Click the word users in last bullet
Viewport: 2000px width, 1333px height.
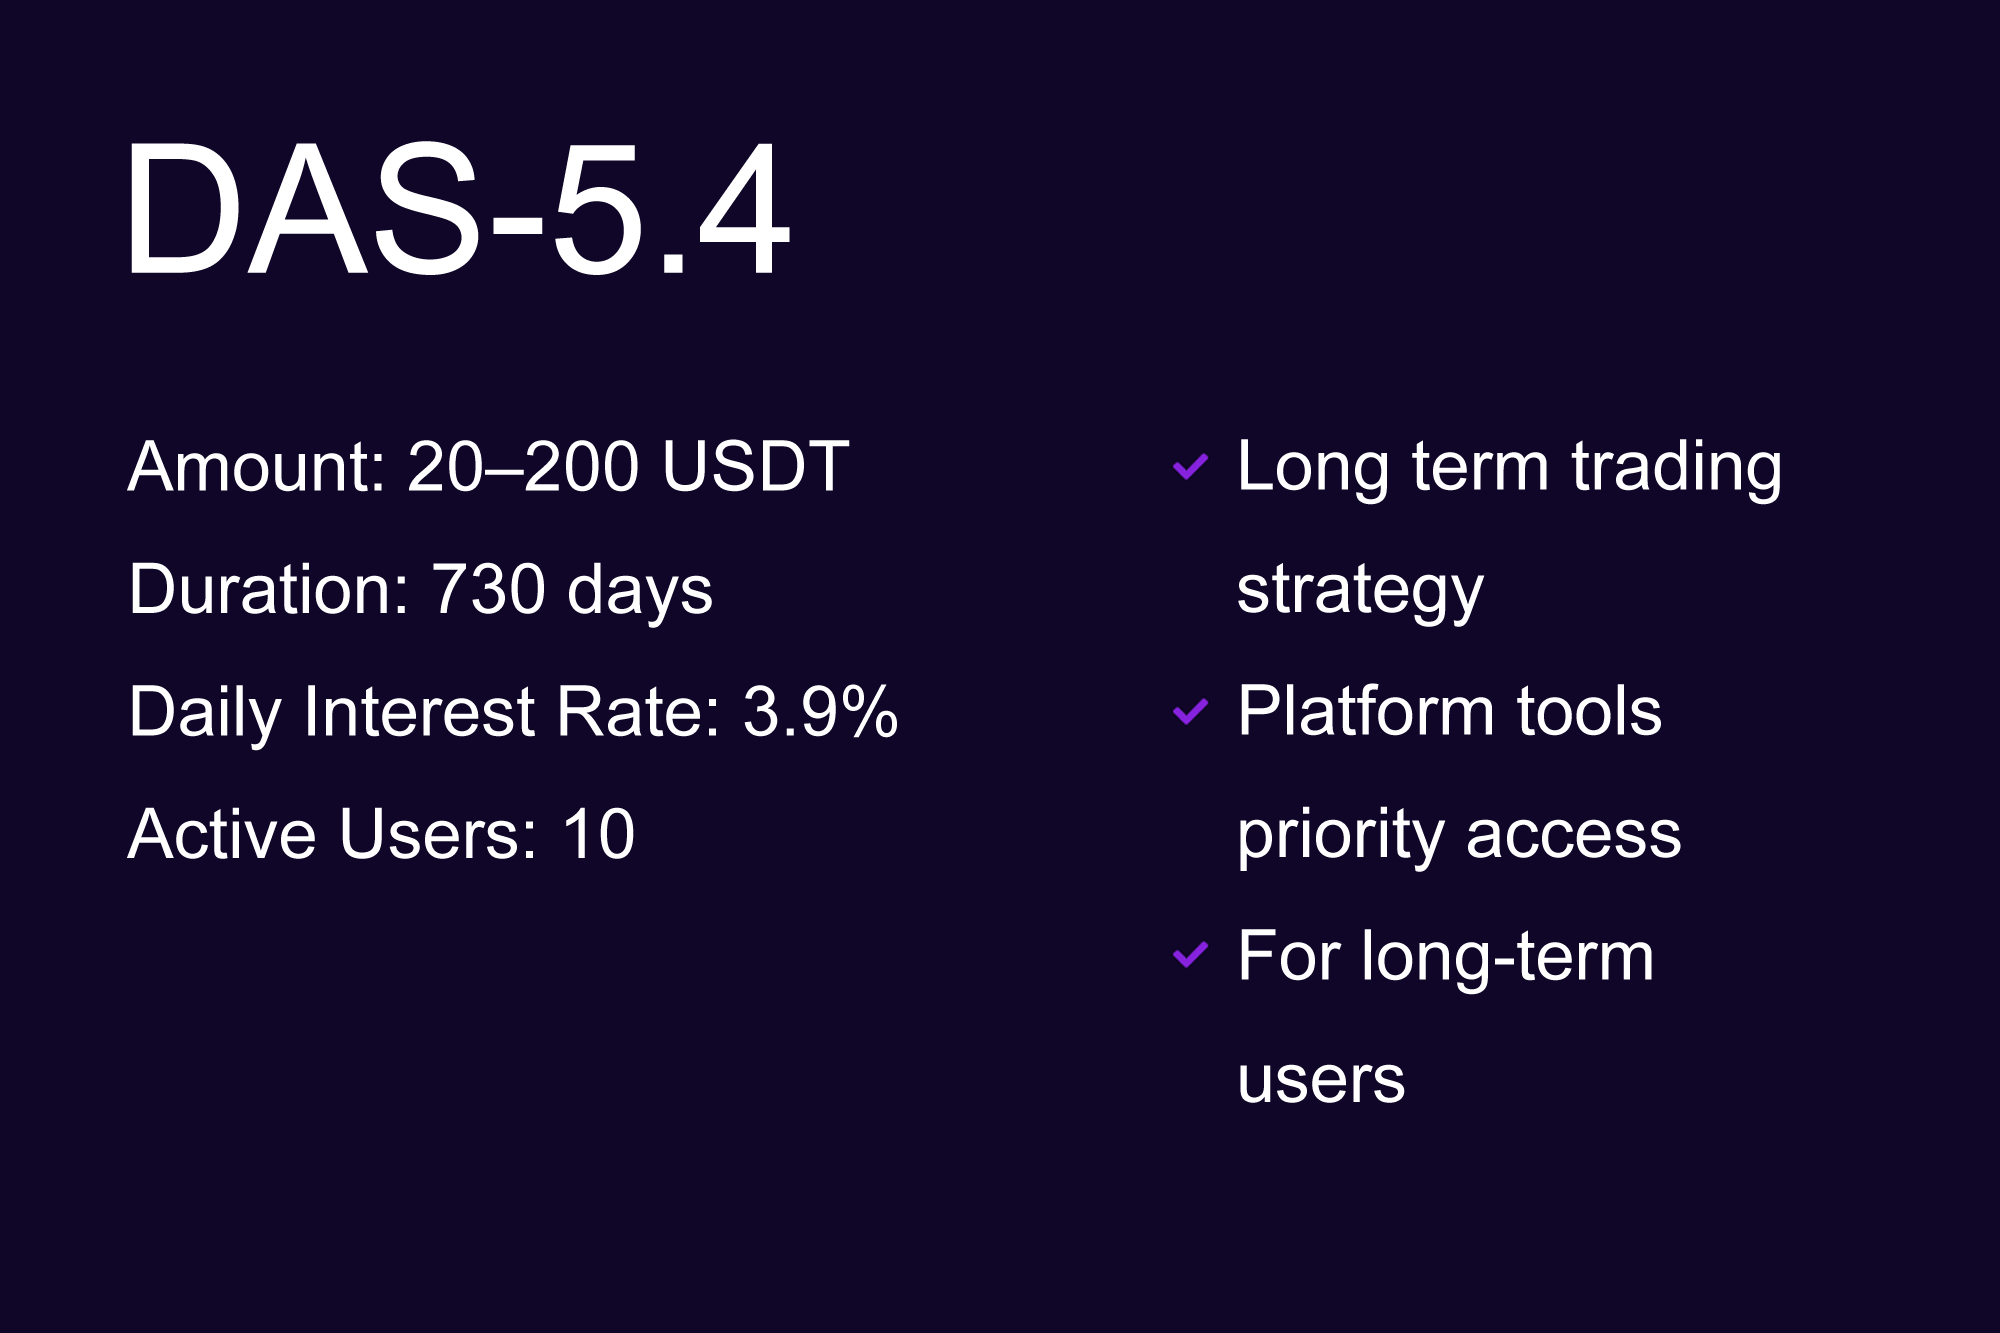1321,1079
